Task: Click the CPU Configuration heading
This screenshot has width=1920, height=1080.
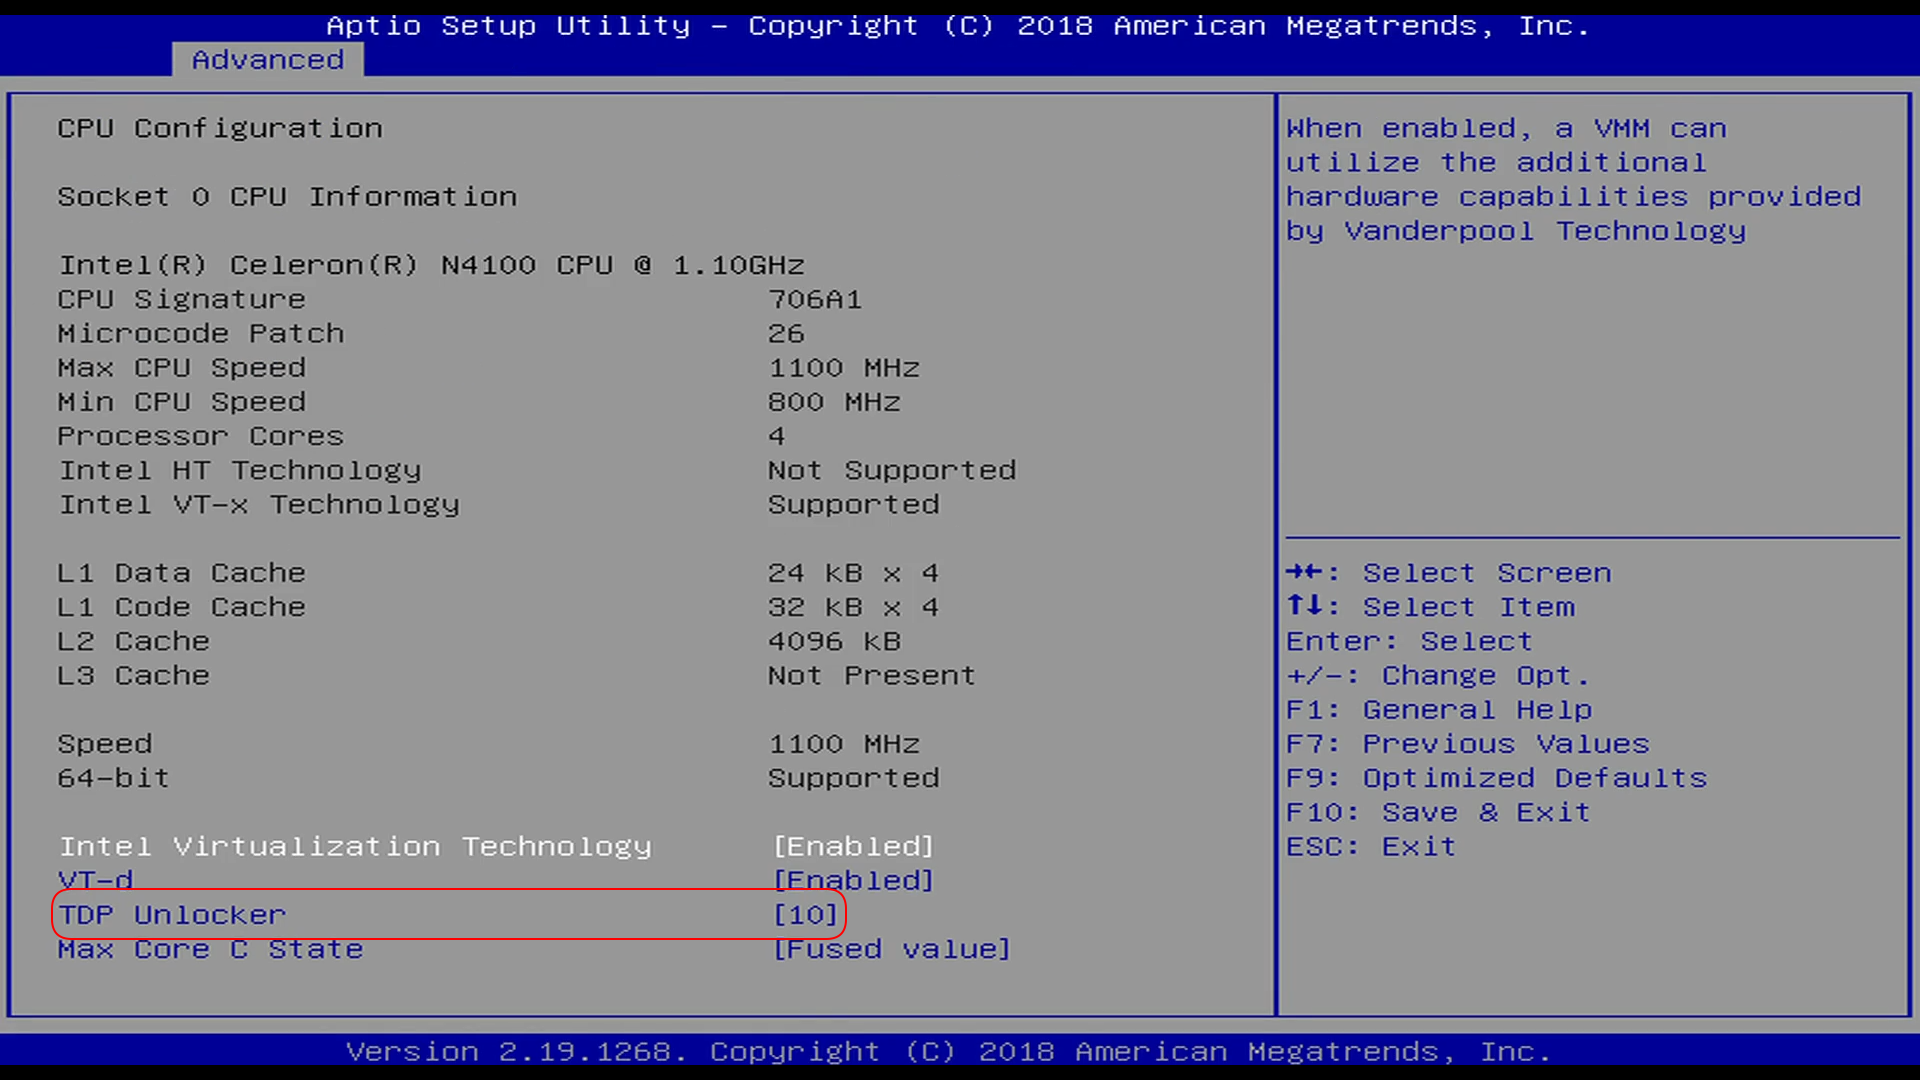Action: pos(220,129)
